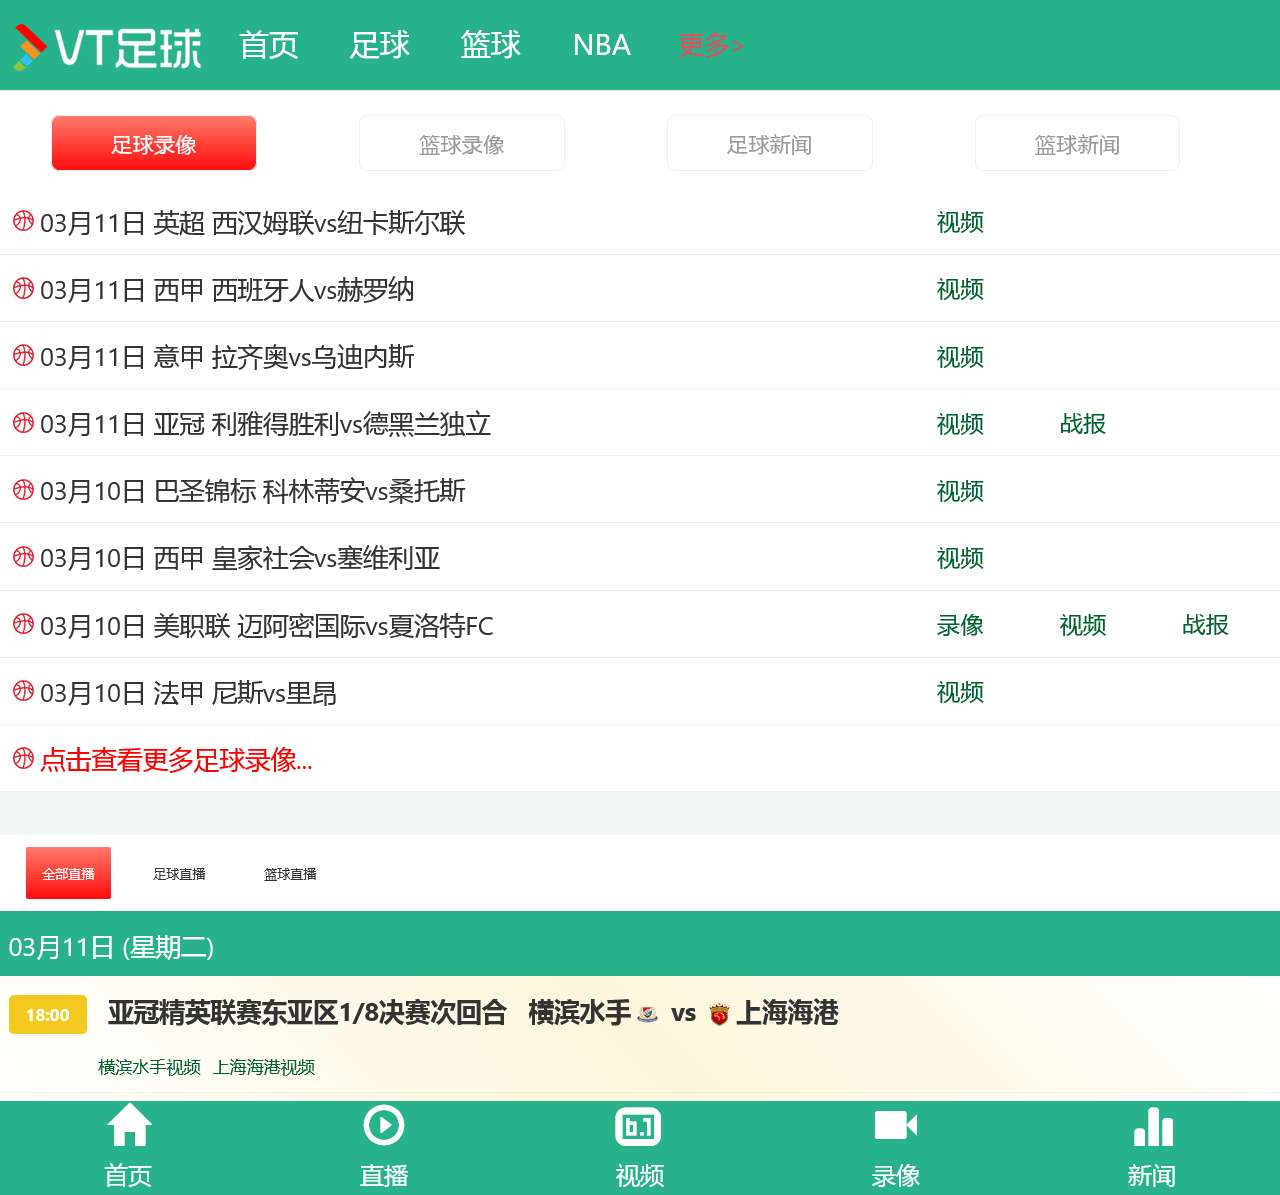1280x1195 pixels.
Task: Open 视频 for 尼斯vs里昂
Action: coord(960,692)
